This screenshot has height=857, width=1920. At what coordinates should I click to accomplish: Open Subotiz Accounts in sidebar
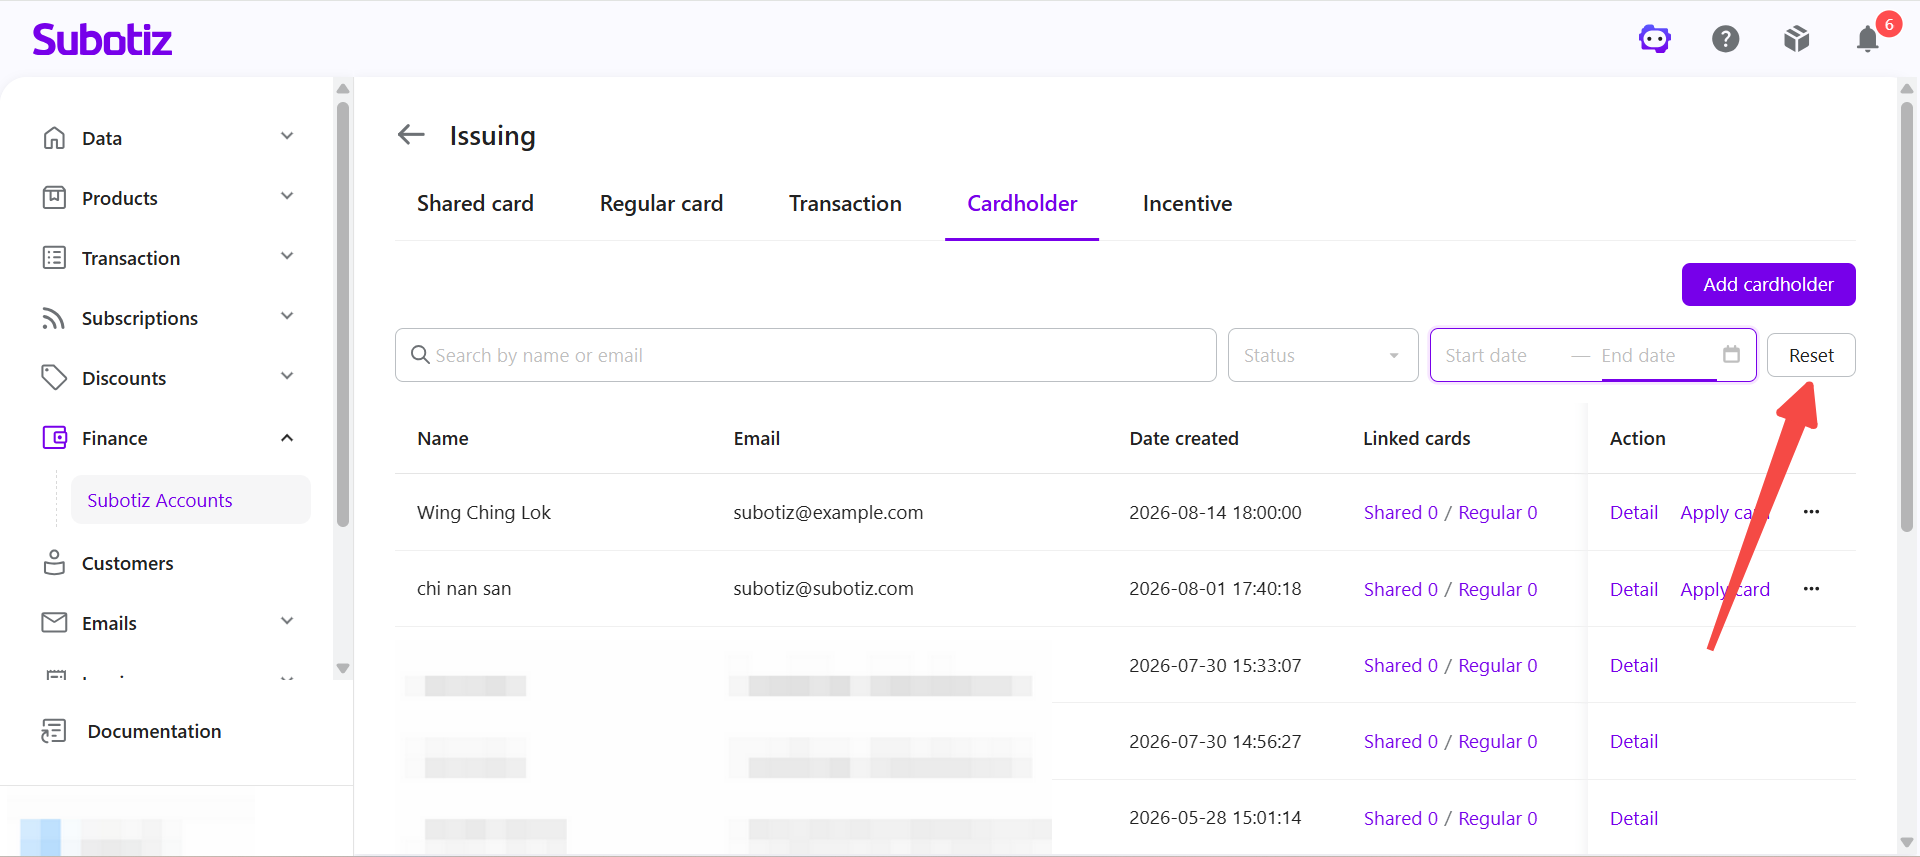point(190,500)
